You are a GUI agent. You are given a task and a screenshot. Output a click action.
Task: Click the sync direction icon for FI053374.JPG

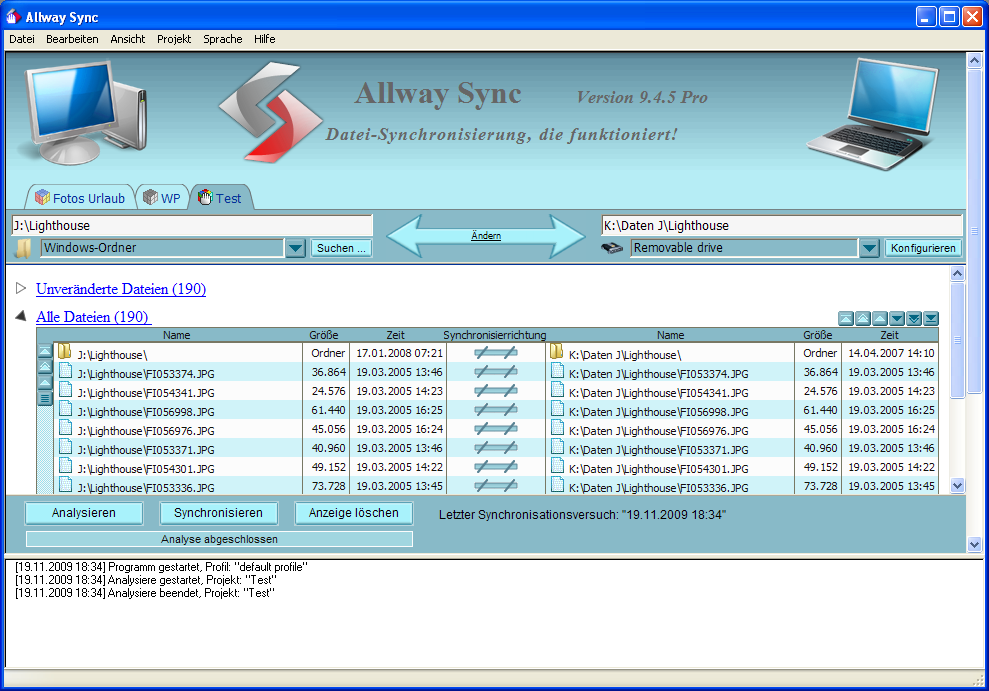click(495, 373)
